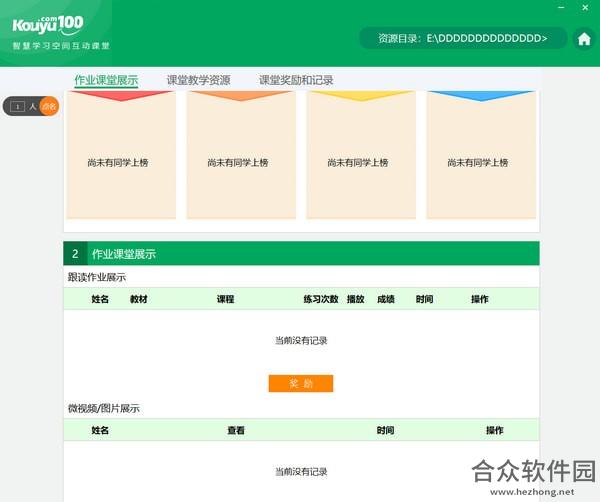Select the yellow-ribbon ranking card
The width and height of the screenshot is (600, 502).
pyautogui.click(x=361, y=155)
